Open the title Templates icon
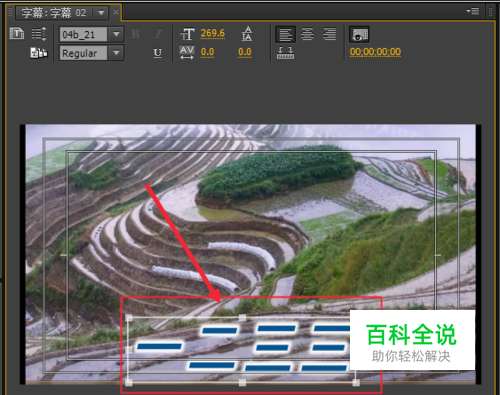Screen dimensions: 500x395 (39, 53)
